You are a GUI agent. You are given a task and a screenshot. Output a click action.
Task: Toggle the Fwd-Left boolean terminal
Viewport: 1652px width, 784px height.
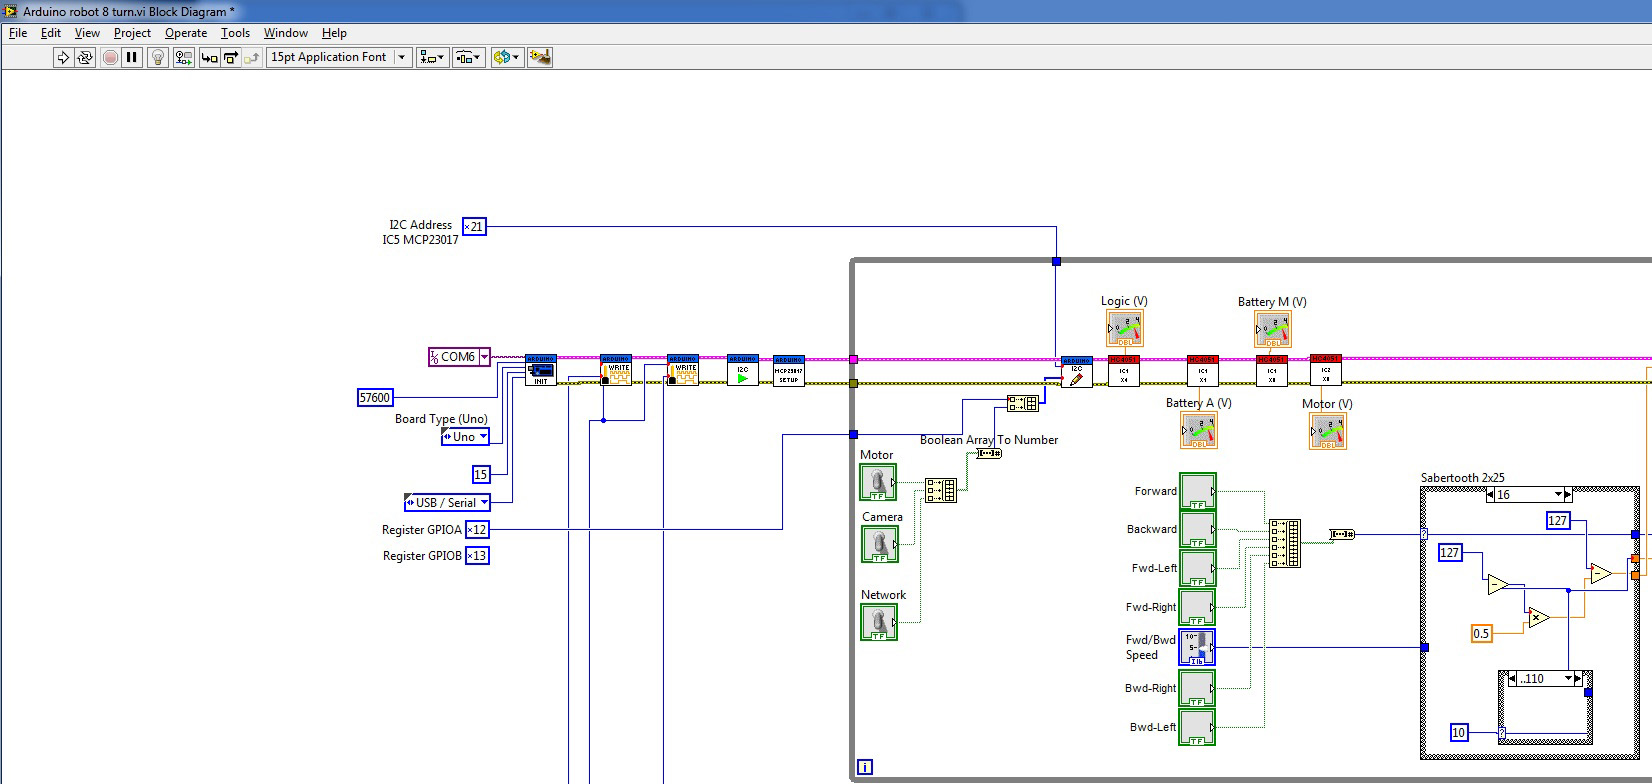(x=1198, y=568)
